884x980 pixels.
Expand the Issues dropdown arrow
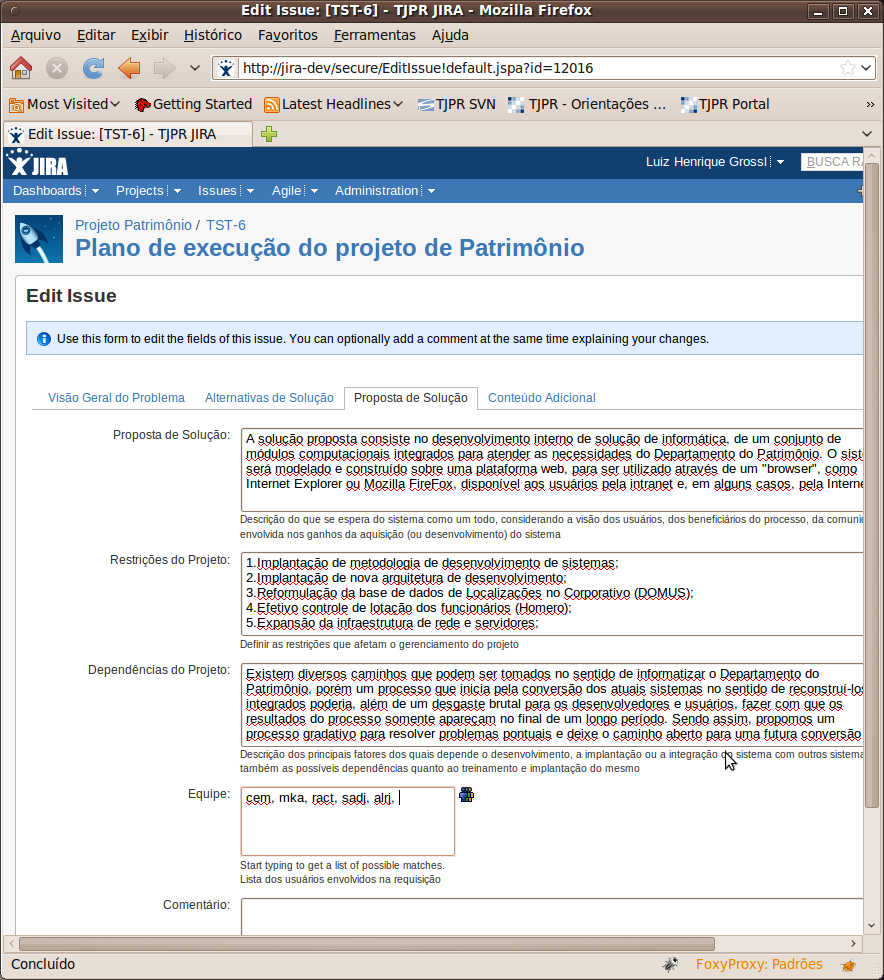pyautogui.click(x=250, y=191)
